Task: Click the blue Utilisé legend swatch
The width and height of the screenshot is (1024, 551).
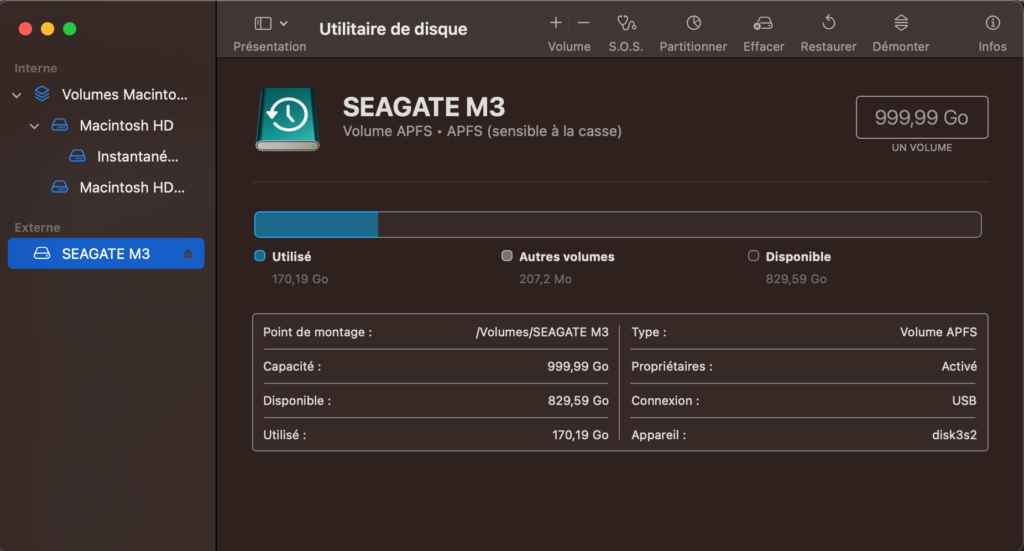Action: [260, 256]
